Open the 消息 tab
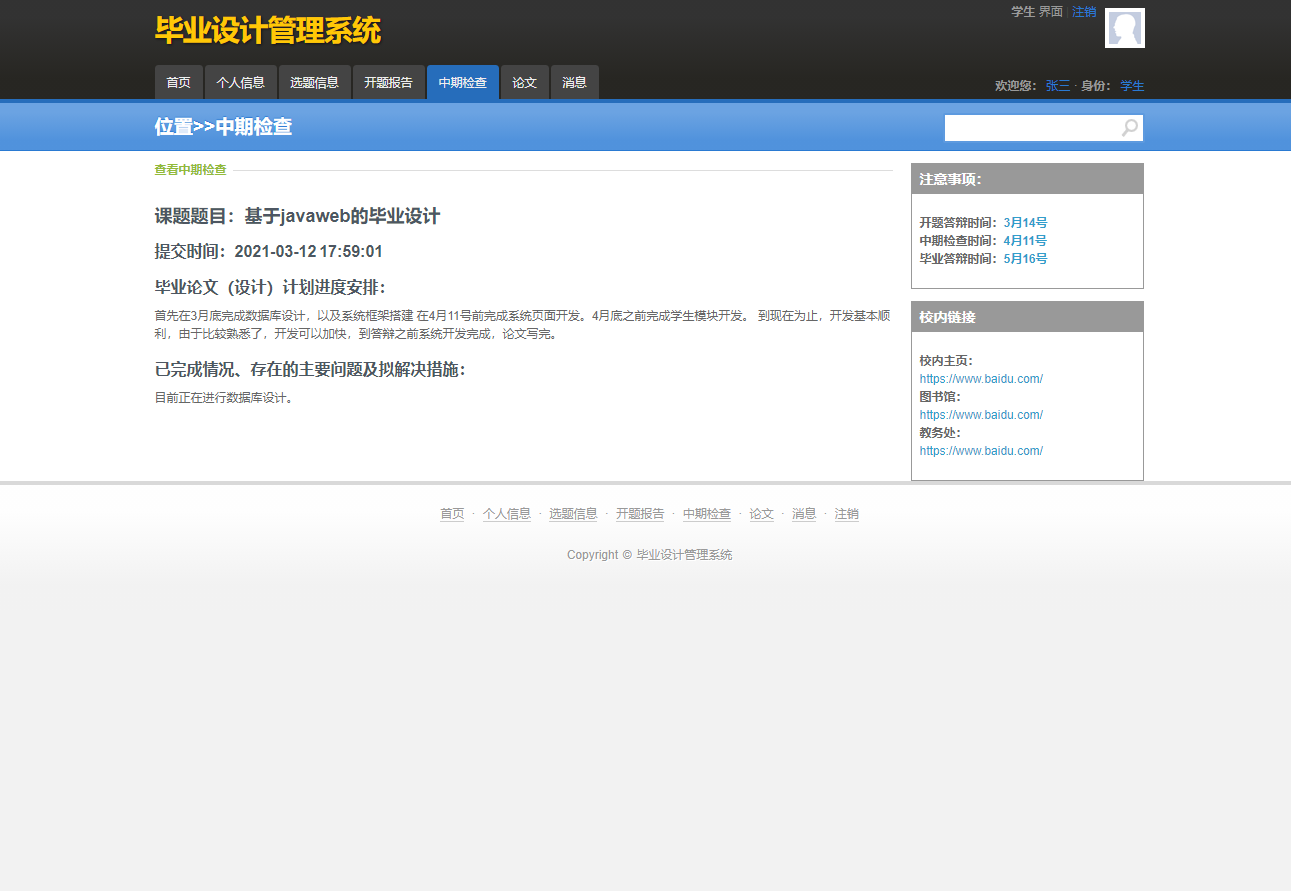The width and height of the screenshot is (1291, 891). tap(574, 82)
